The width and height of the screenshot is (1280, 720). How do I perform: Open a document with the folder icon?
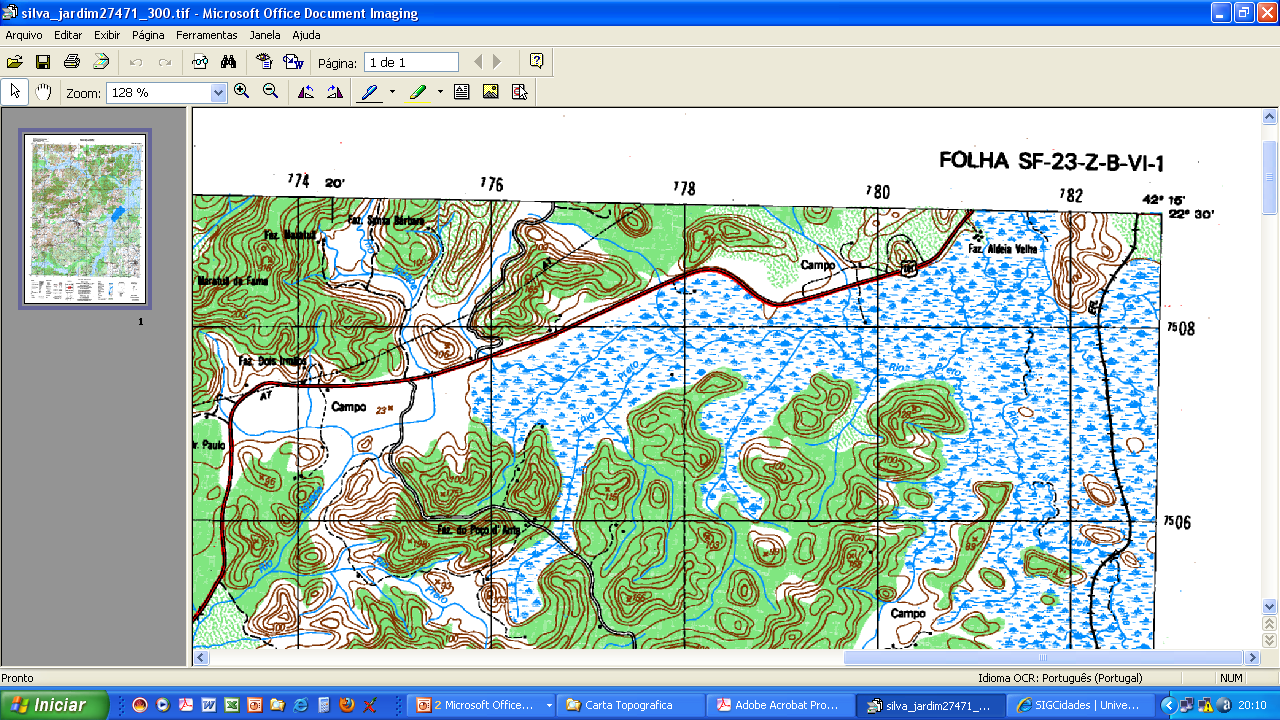tap(15, 62)
